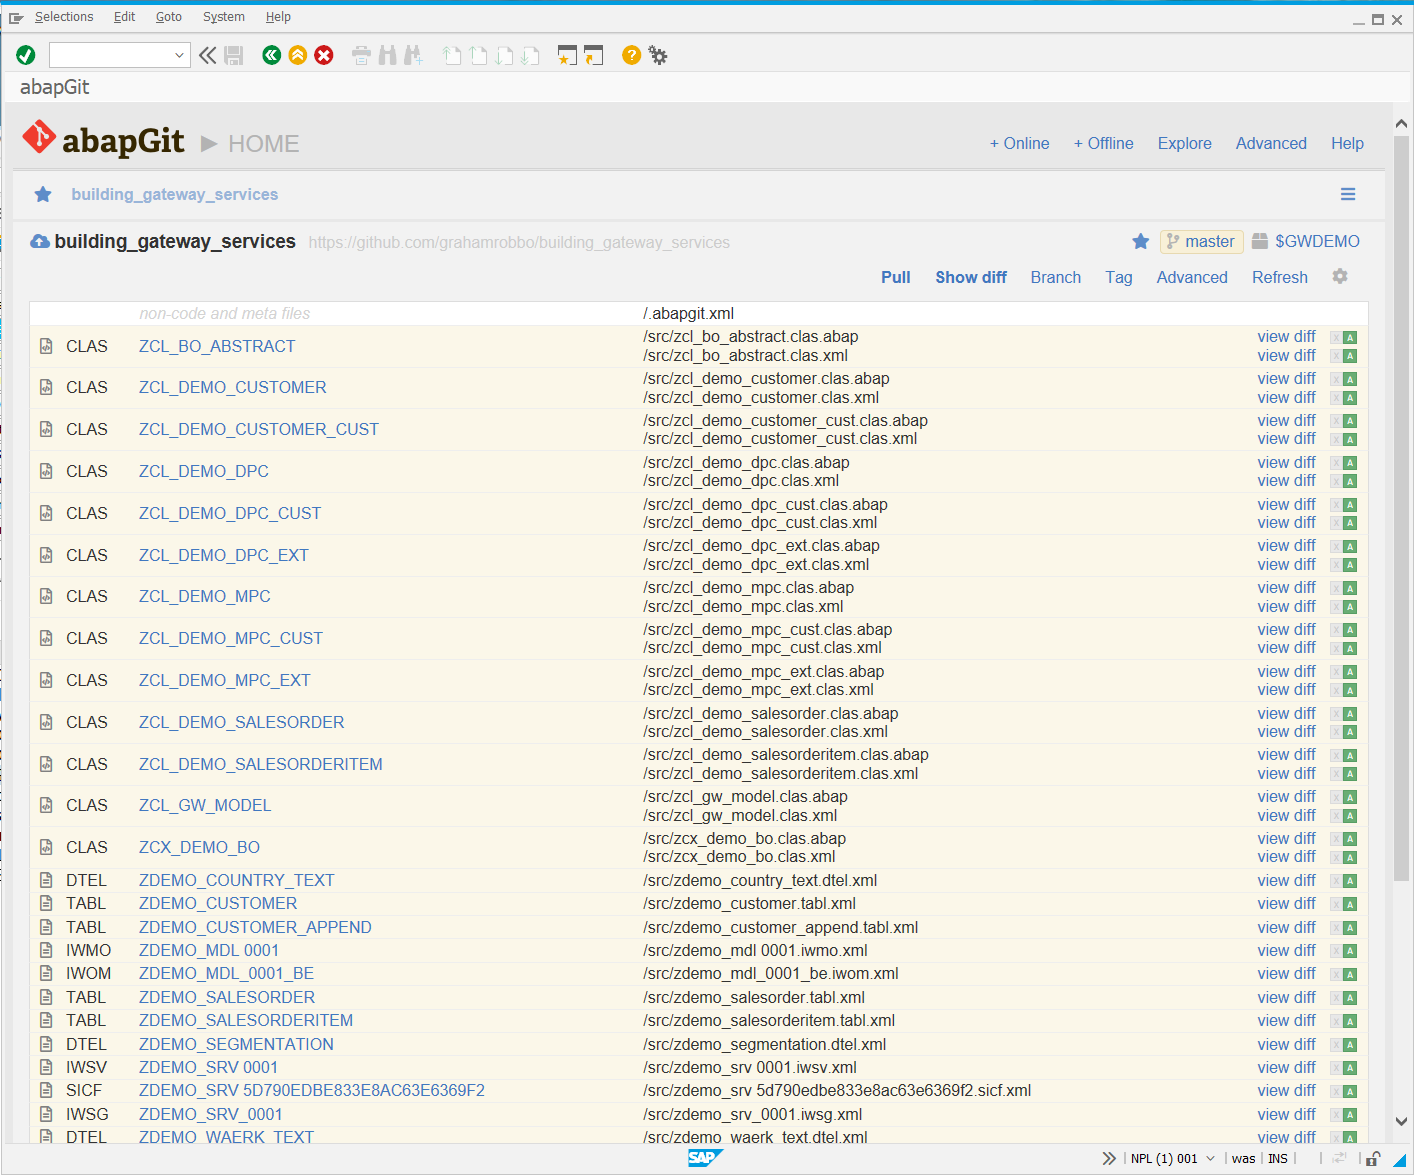Viewport: 1414px width, 1175px height.
Task: Open the window control menu icon
Action: click(x=16, y=17)
